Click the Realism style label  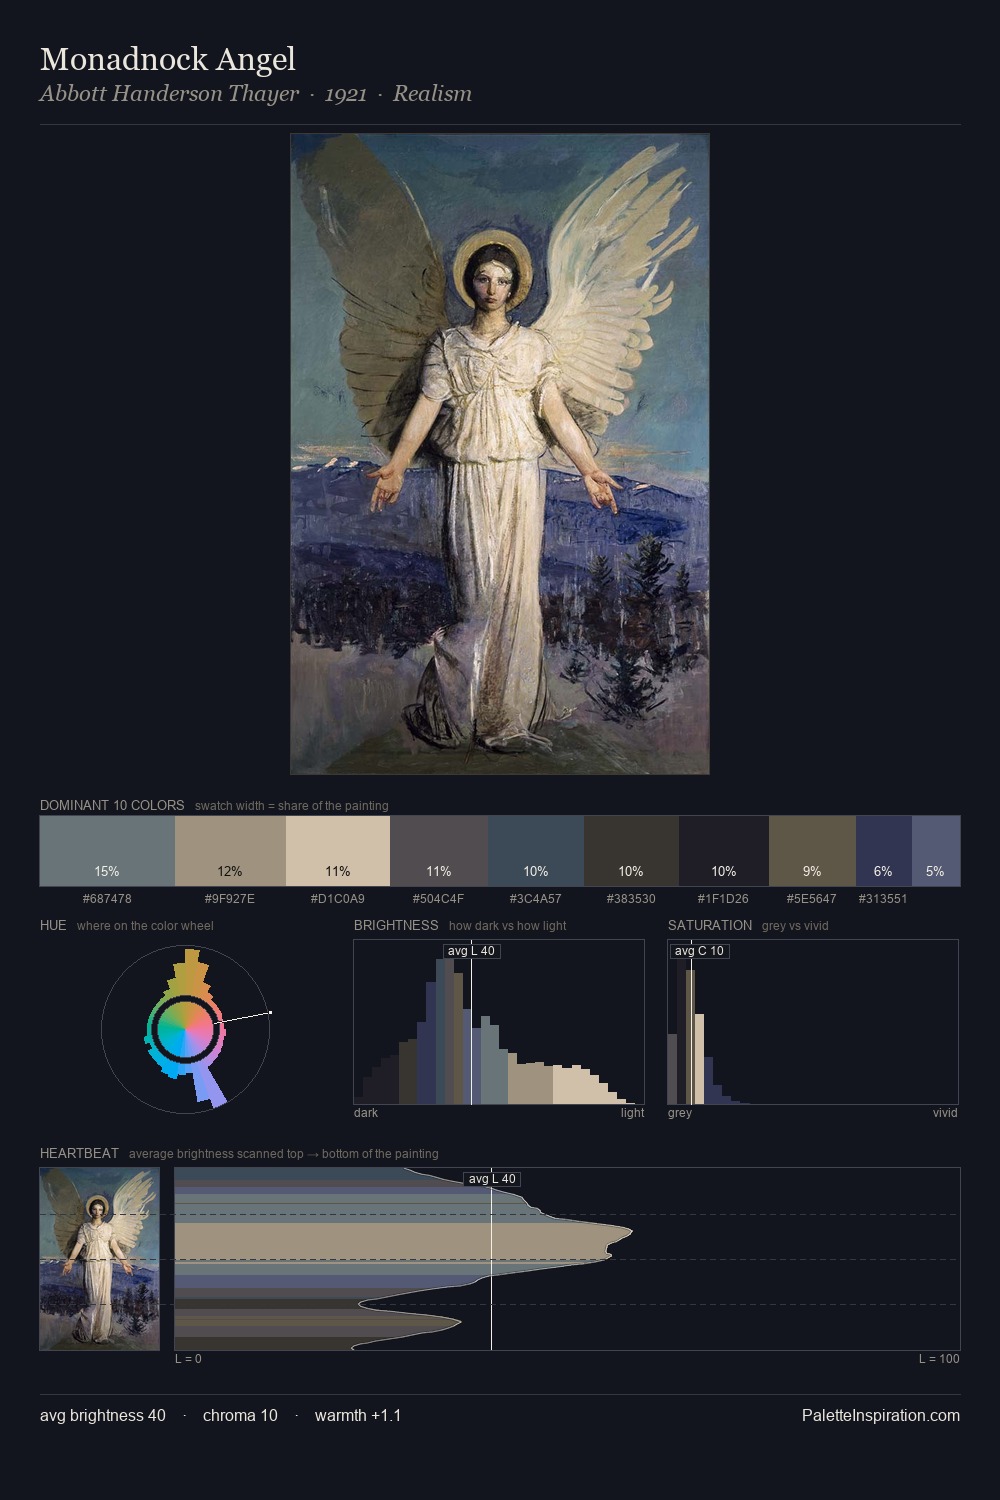tap(432, 93)
